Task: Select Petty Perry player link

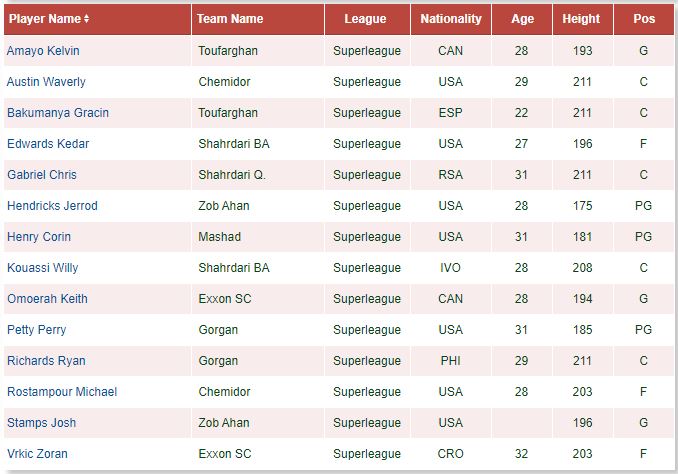Action: (x=37, y=330)
